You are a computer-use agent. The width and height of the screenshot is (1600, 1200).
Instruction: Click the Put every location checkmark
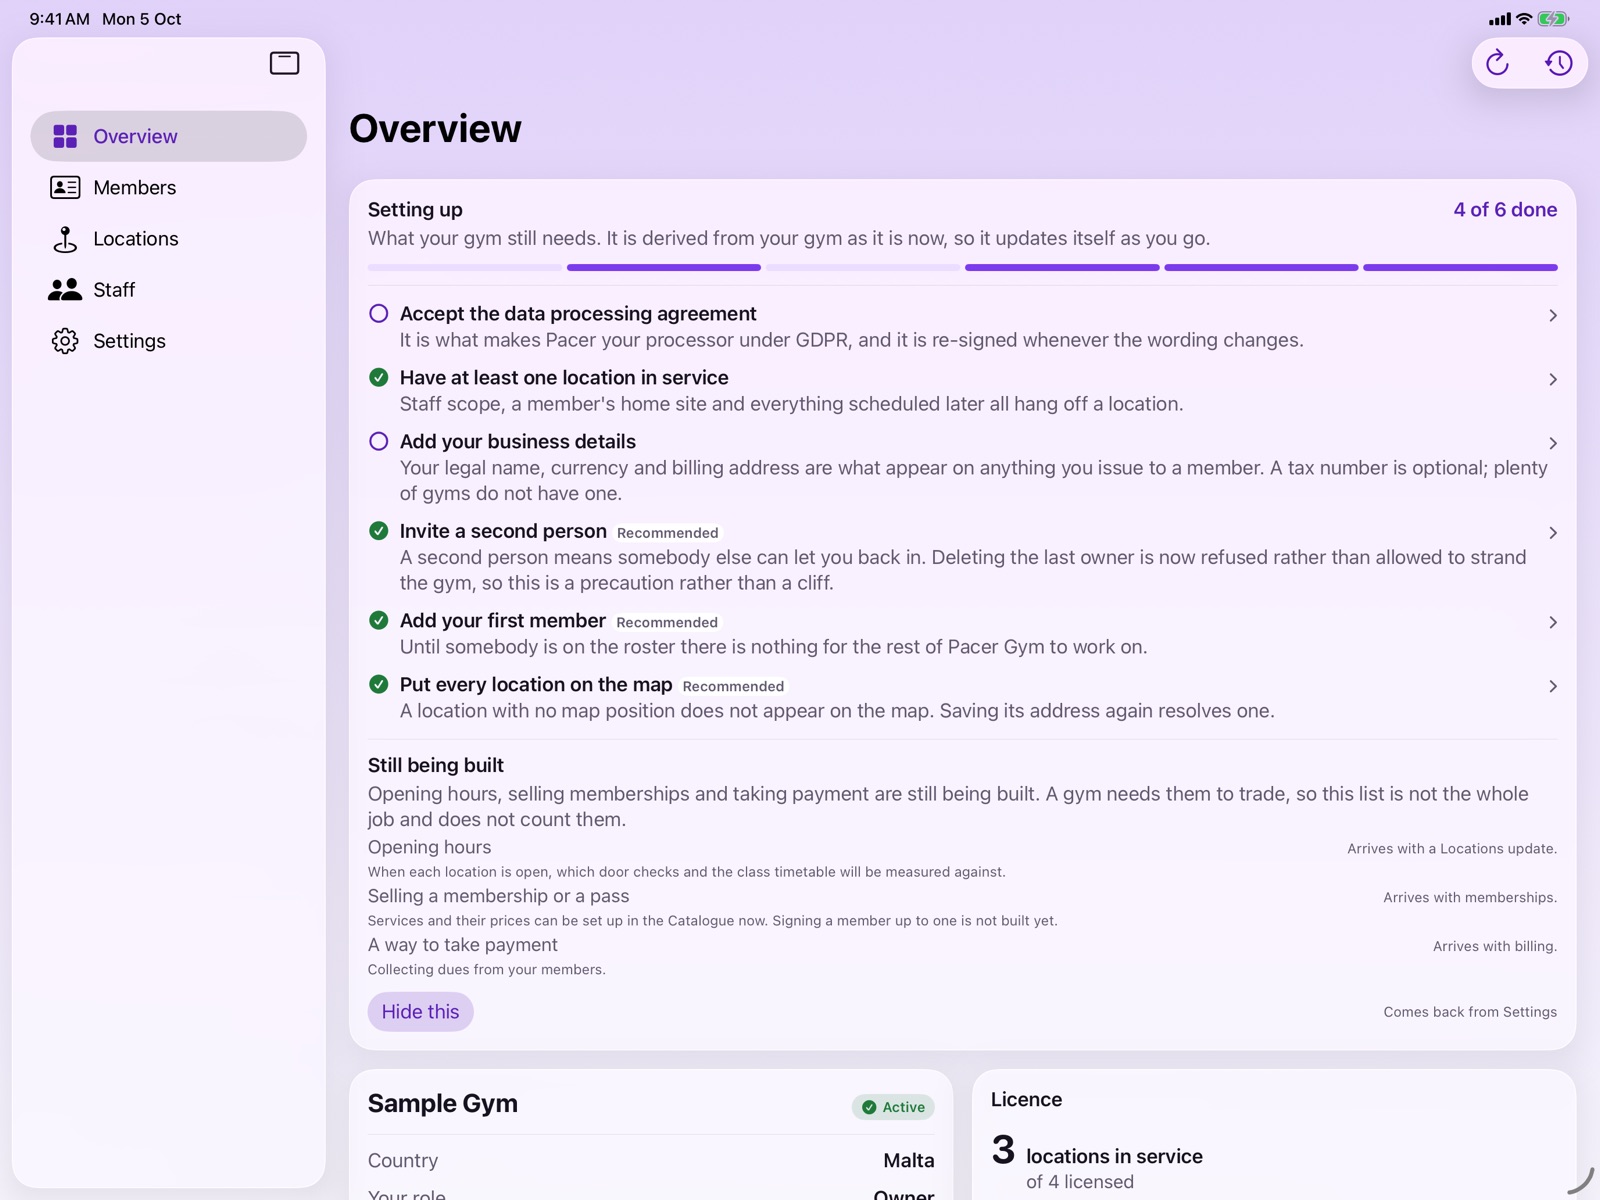click(379, 684)
